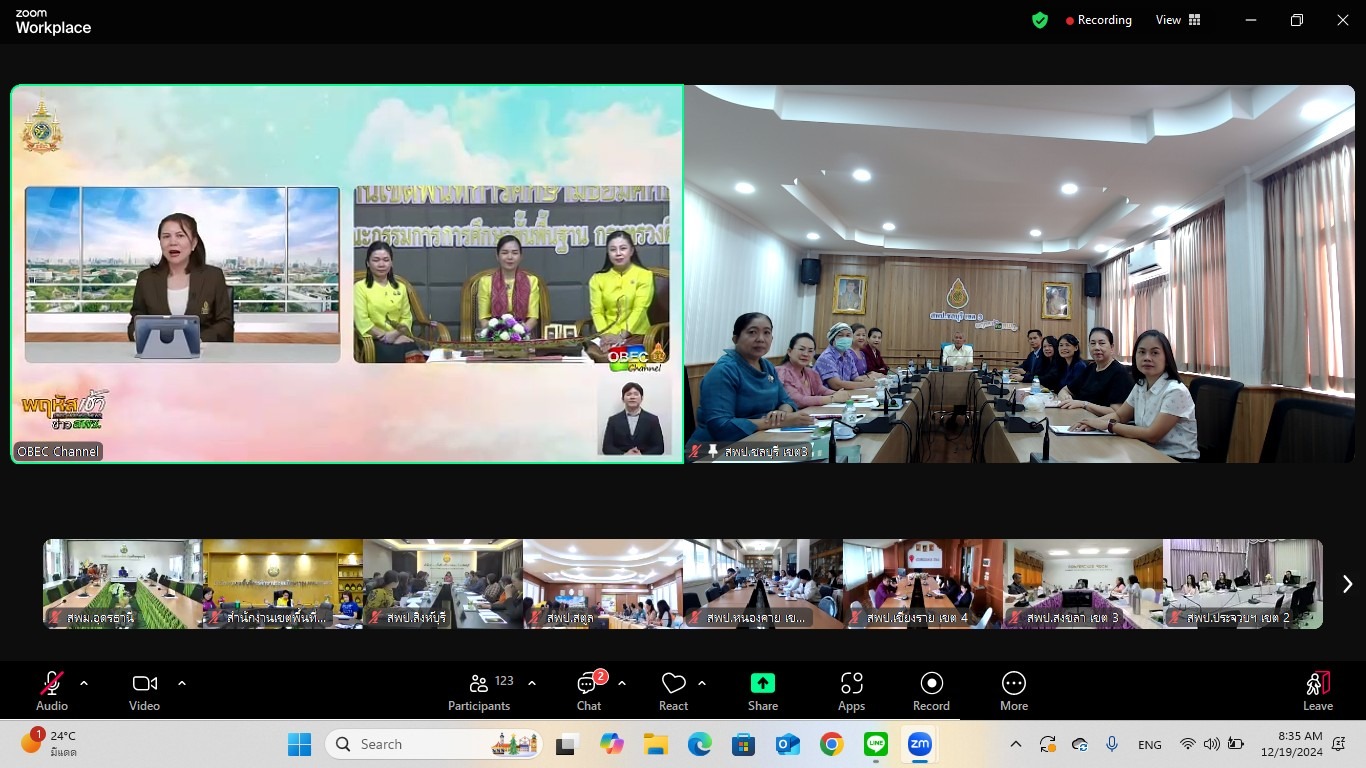Click the green encryption shield icon
Viewport: 1366px width, 768px height.
(1040, 20)
